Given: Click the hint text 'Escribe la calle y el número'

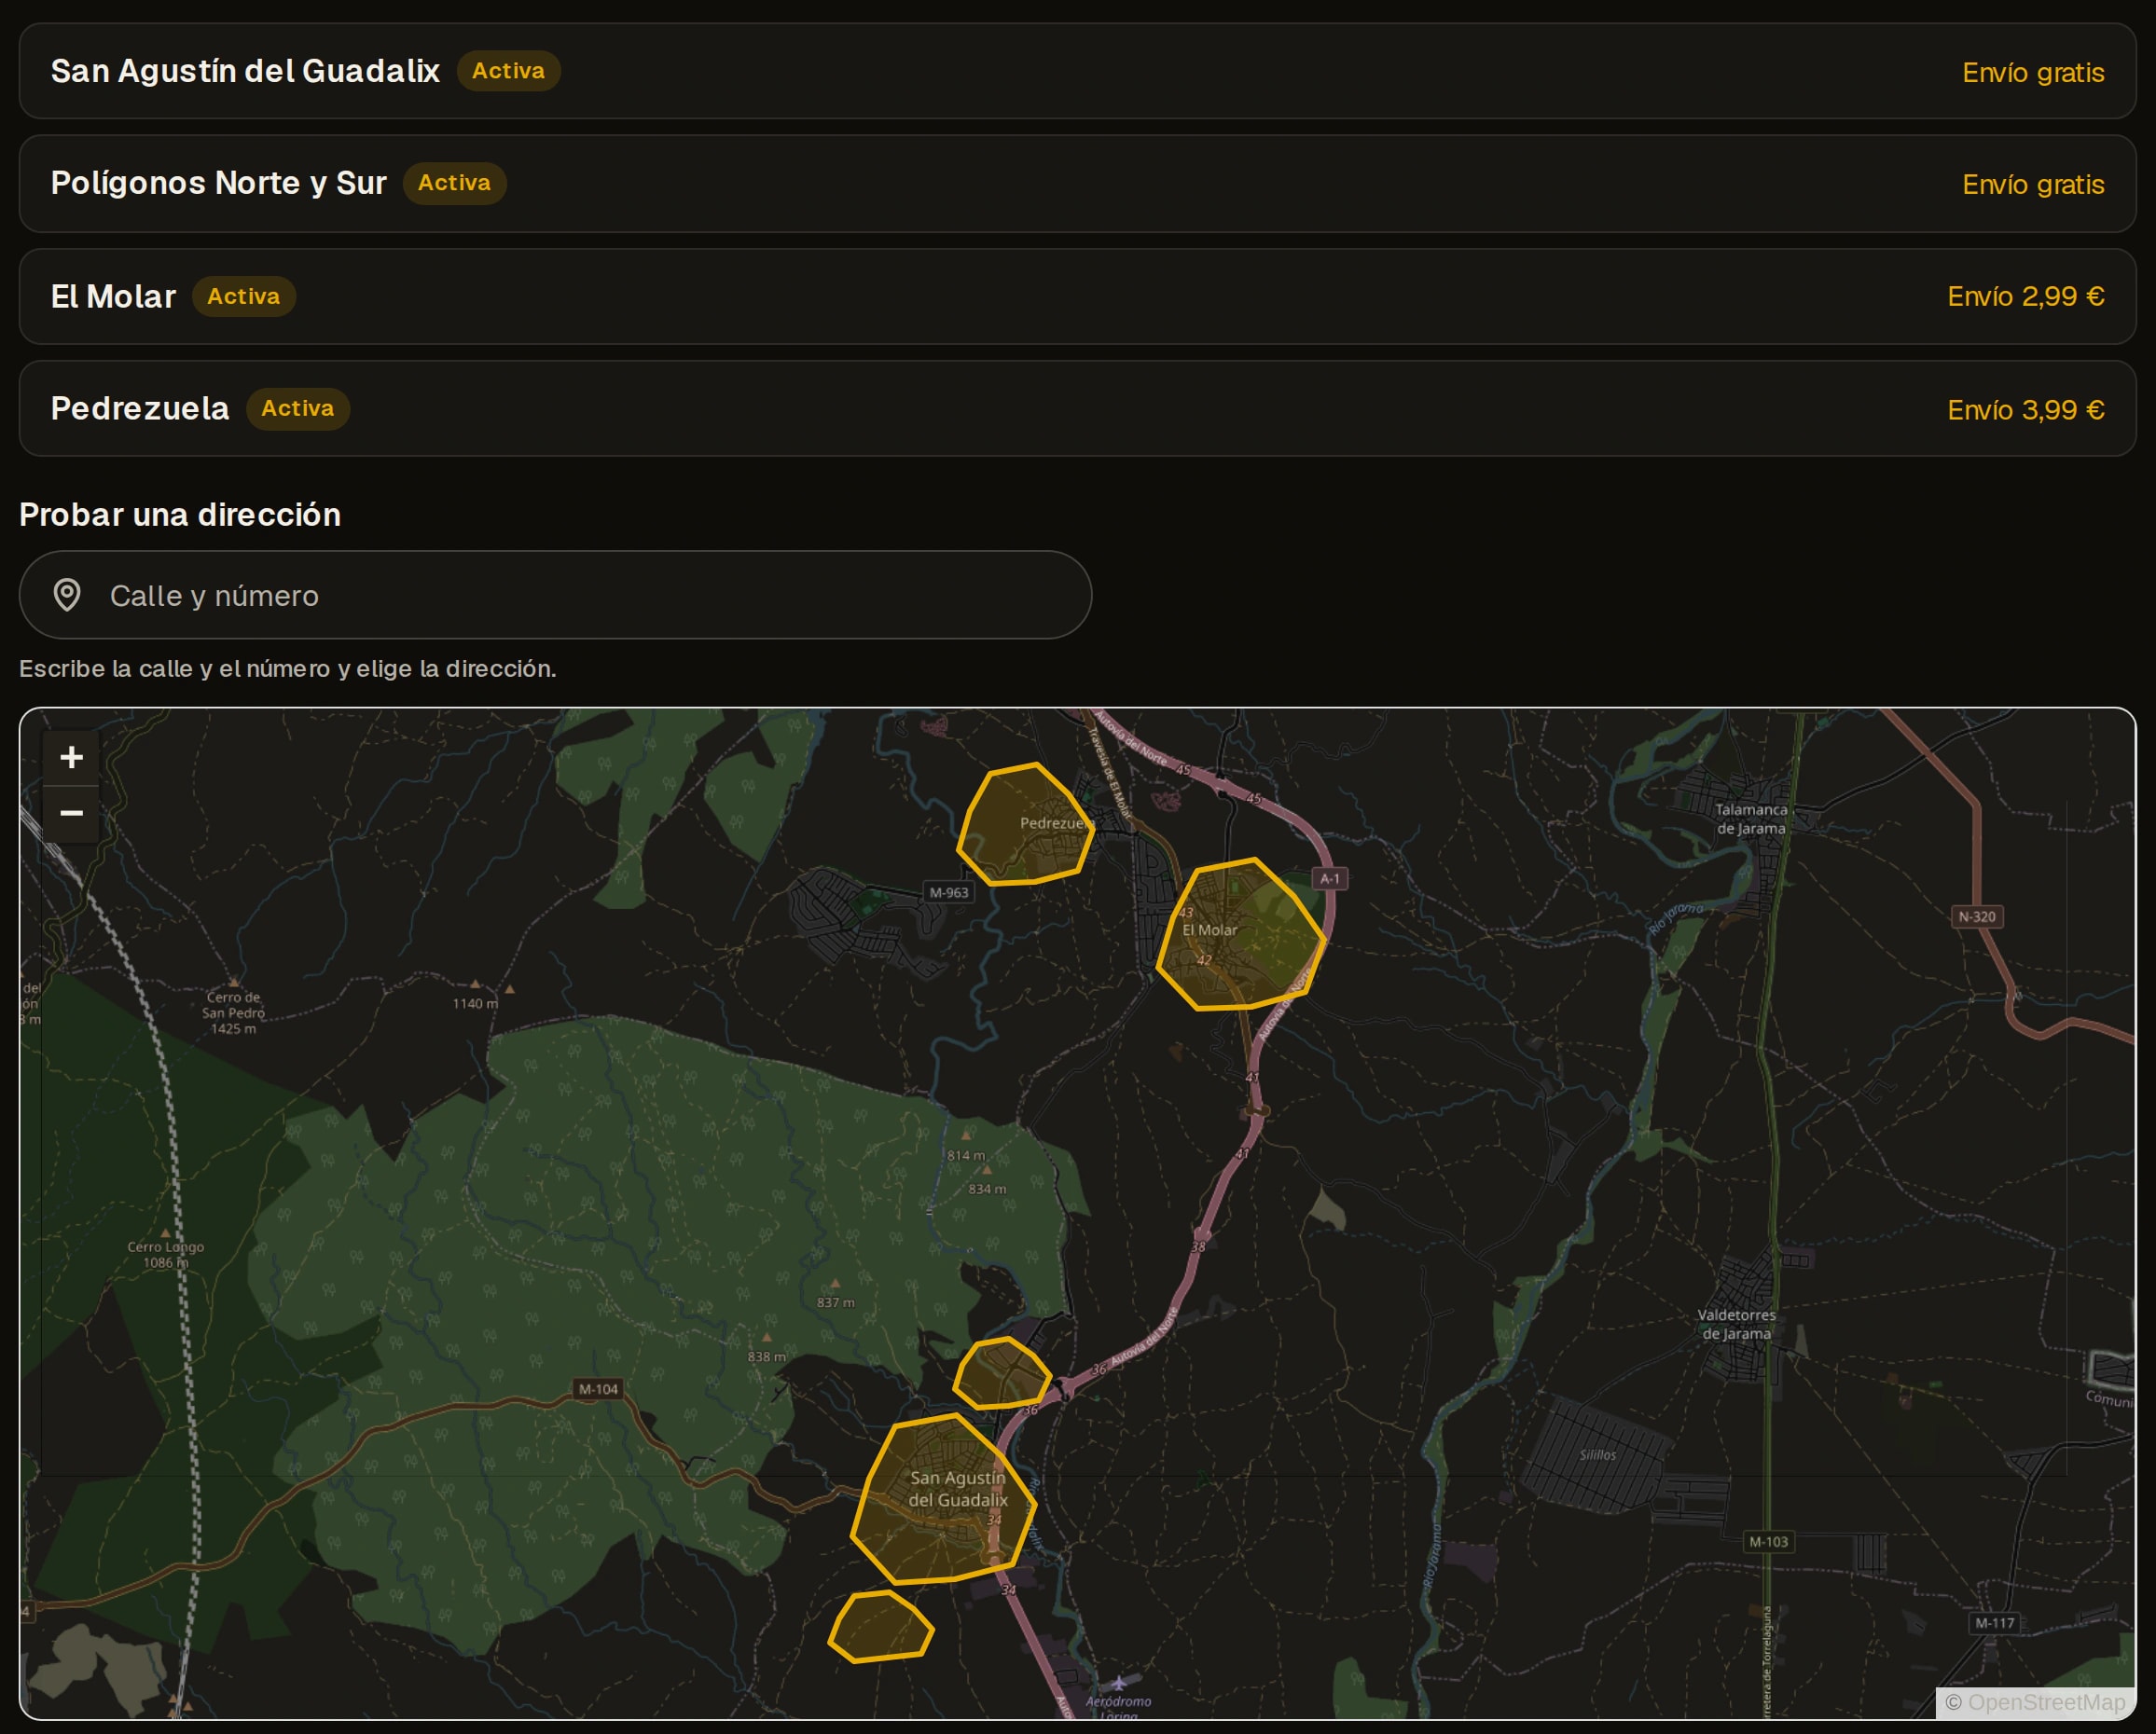Looking at the screenshot, I should point(288,668).
